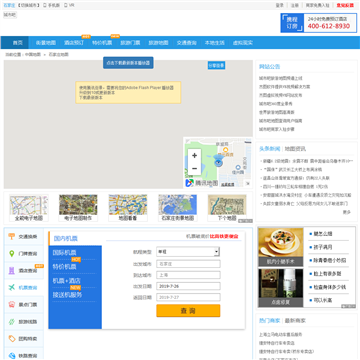This screenshot has width=360, height=360.
Task: Click the blue Flash player download button
Action: pos(128,63)
